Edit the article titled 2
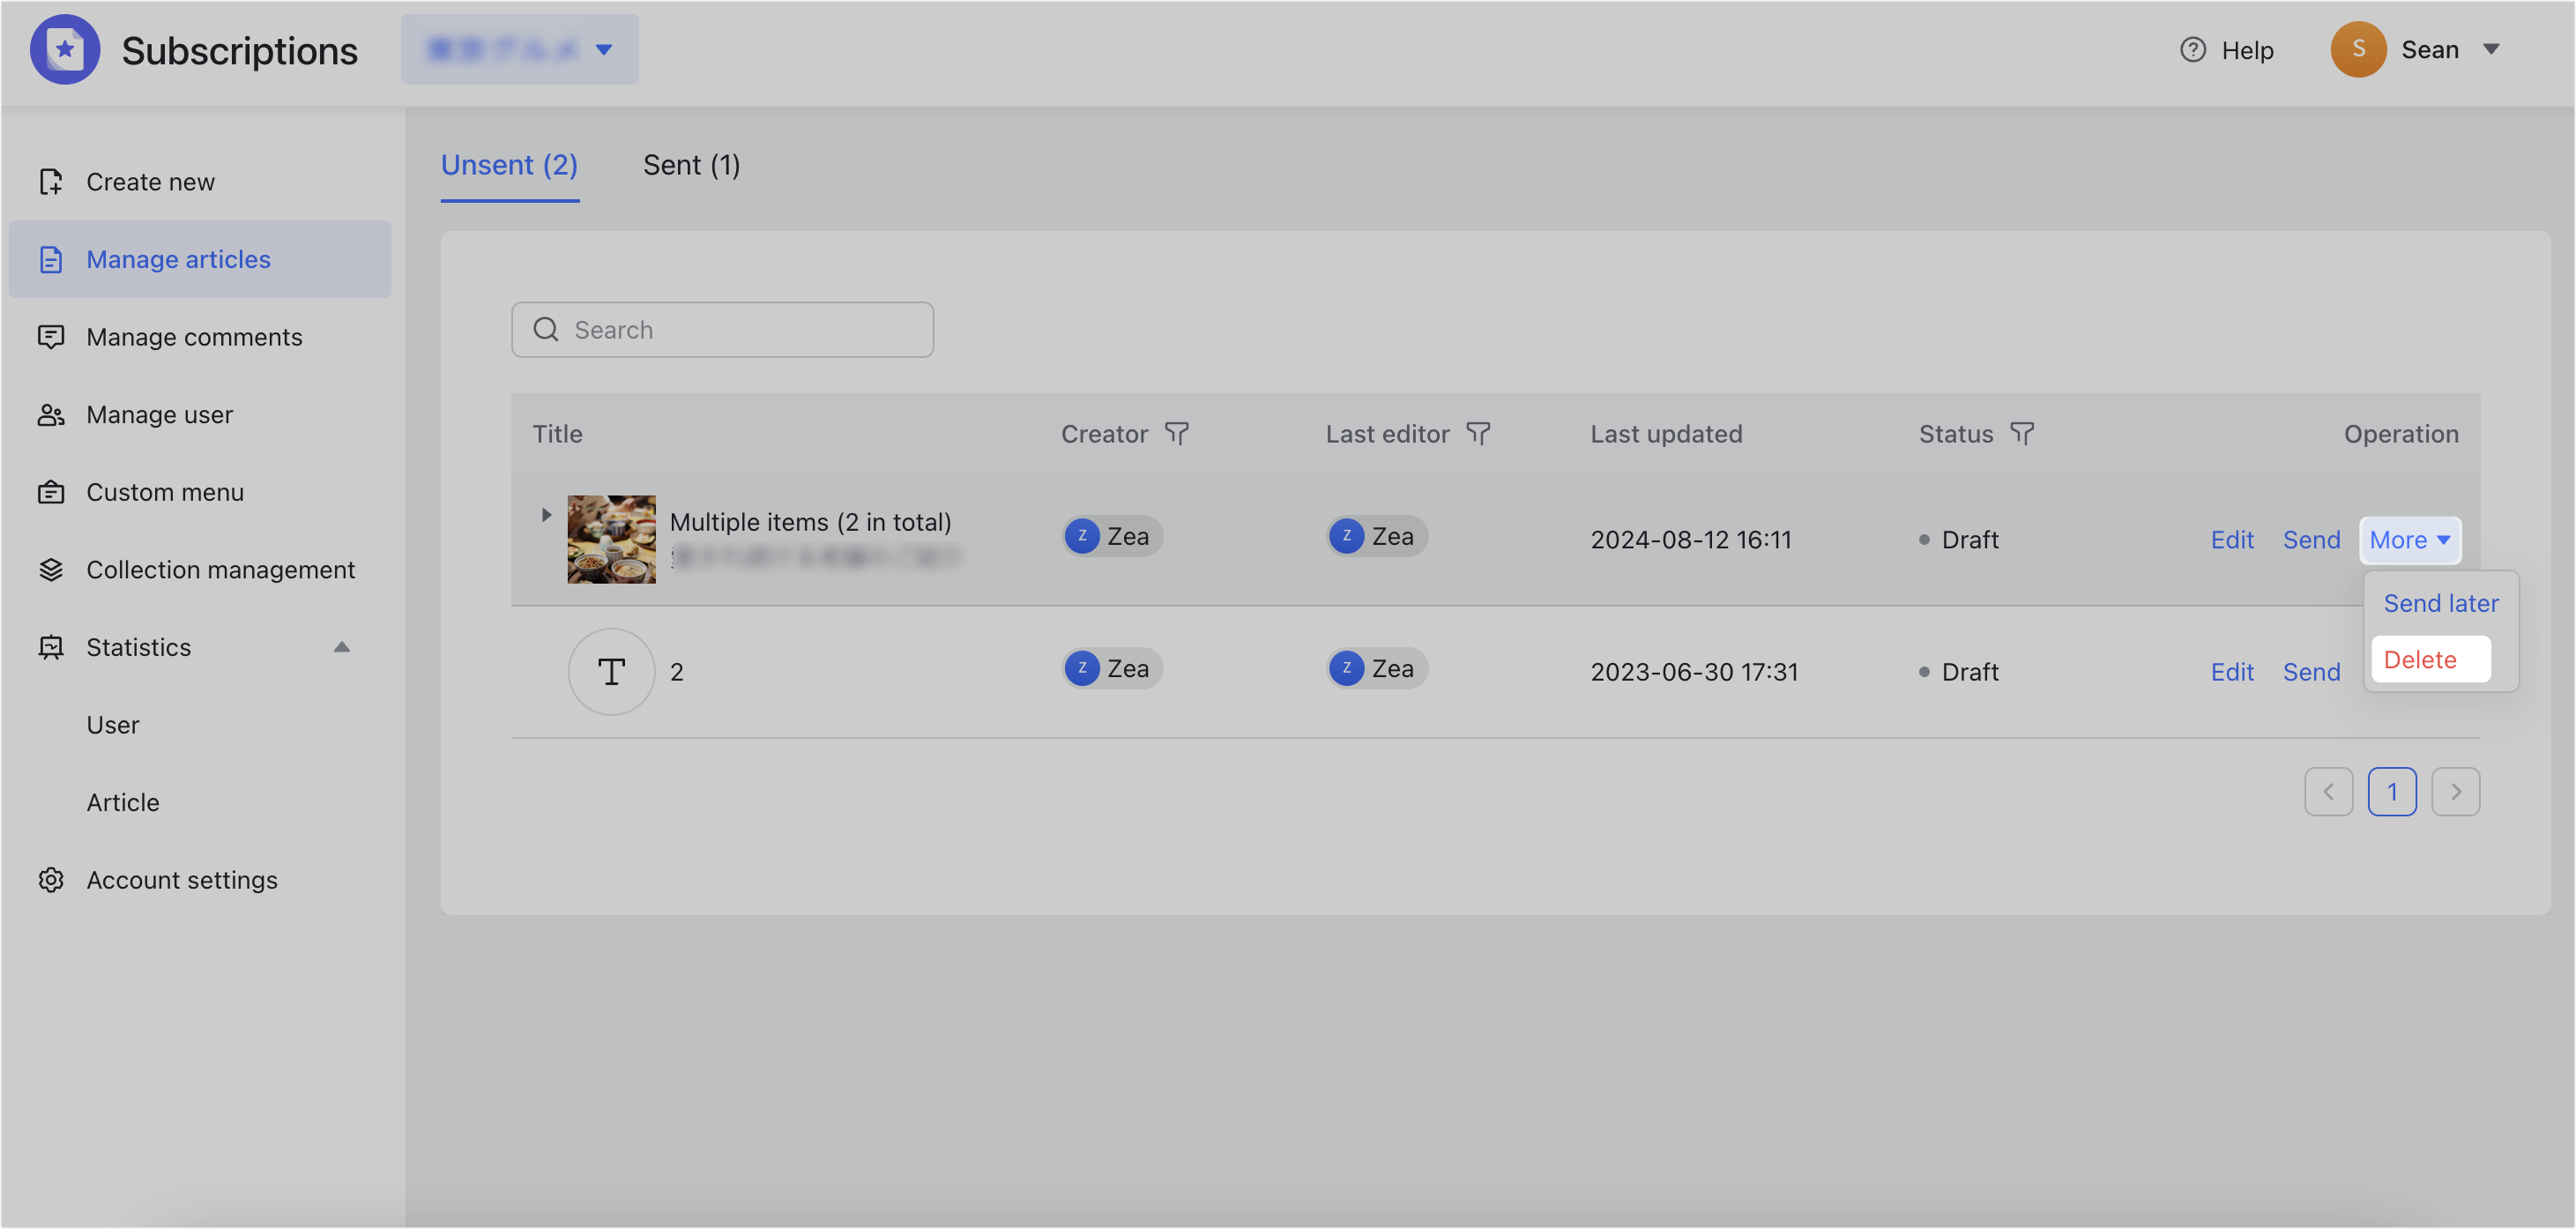 pos(2232,671)
